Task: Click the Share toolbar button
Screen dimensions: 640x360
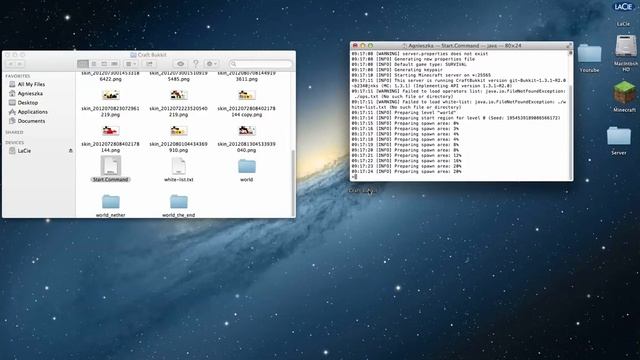Action: click(149, 64)
